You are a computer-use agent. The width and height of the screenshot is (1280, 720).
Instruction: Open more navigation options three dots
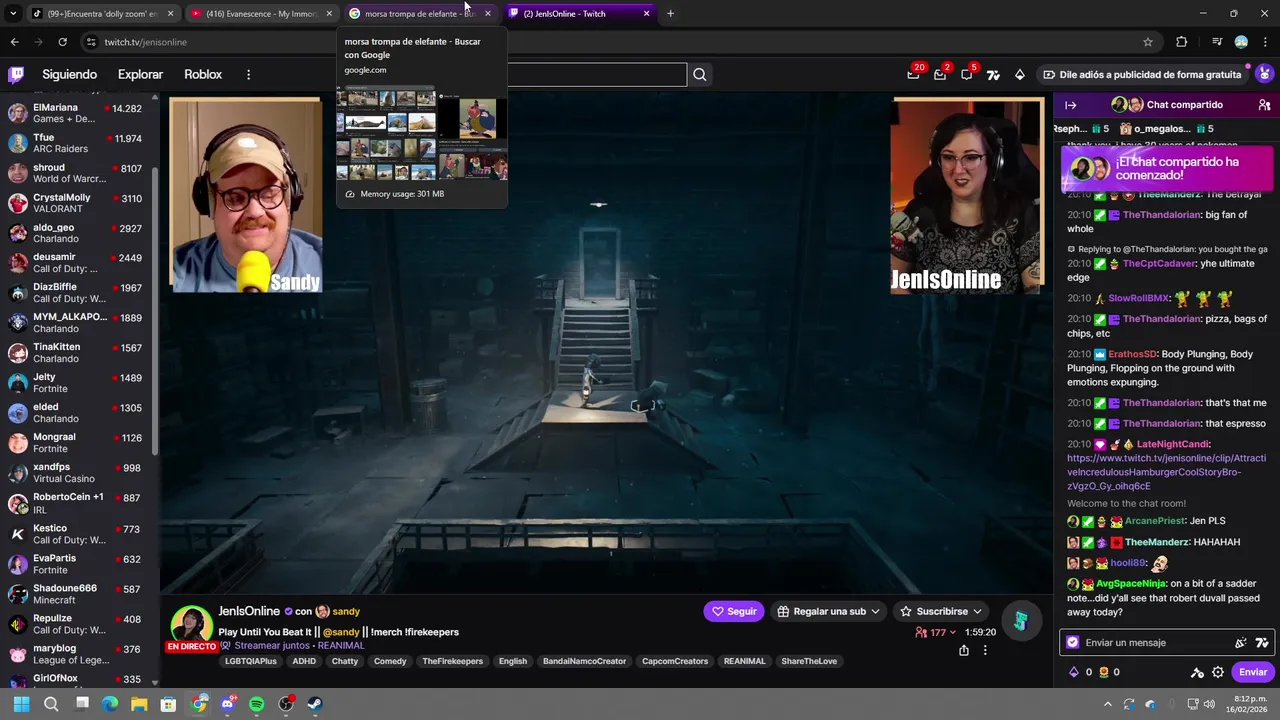pyautogui.click(x=248, y=74)
